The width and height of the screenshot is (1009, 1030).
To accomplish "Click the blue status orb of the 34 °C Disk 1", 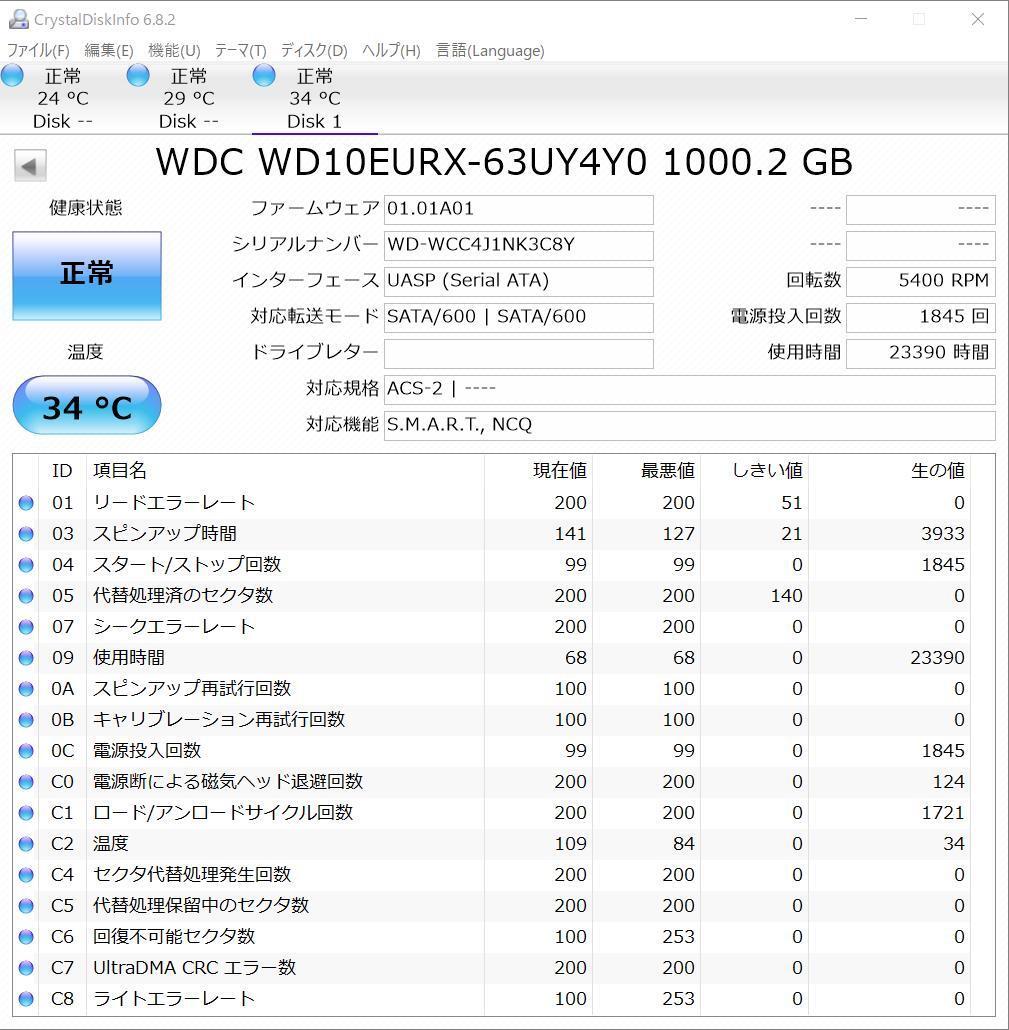I will pyautogui.click(x=264, y=76).
